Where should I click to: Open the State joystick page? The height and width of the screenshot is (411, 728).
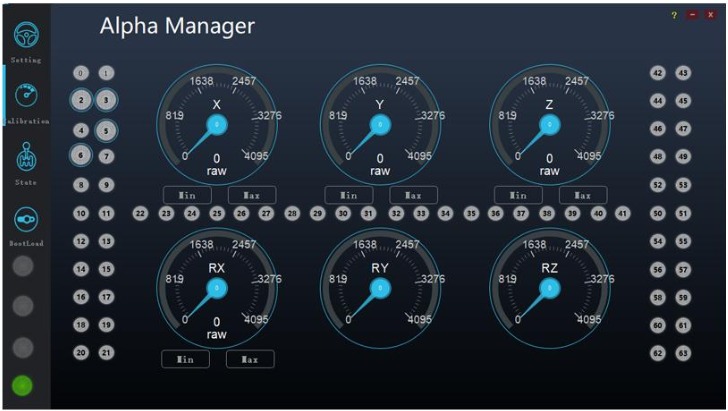click(x=25, y=158)
